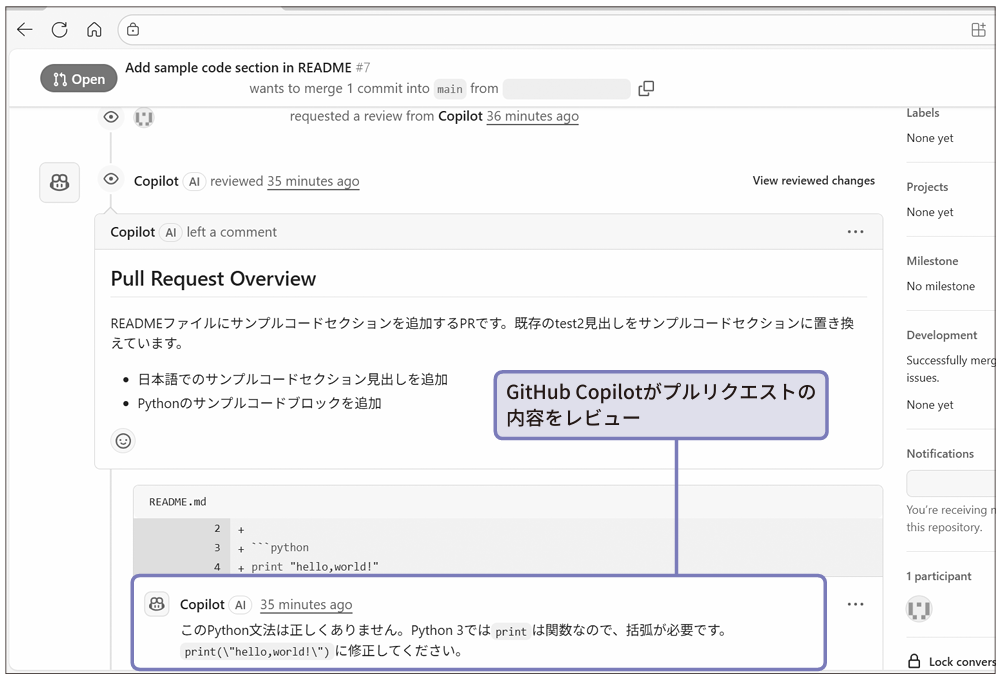Open the inline print comment options menu
This screenshot has width=1004, height=680.
pos(855,604)
